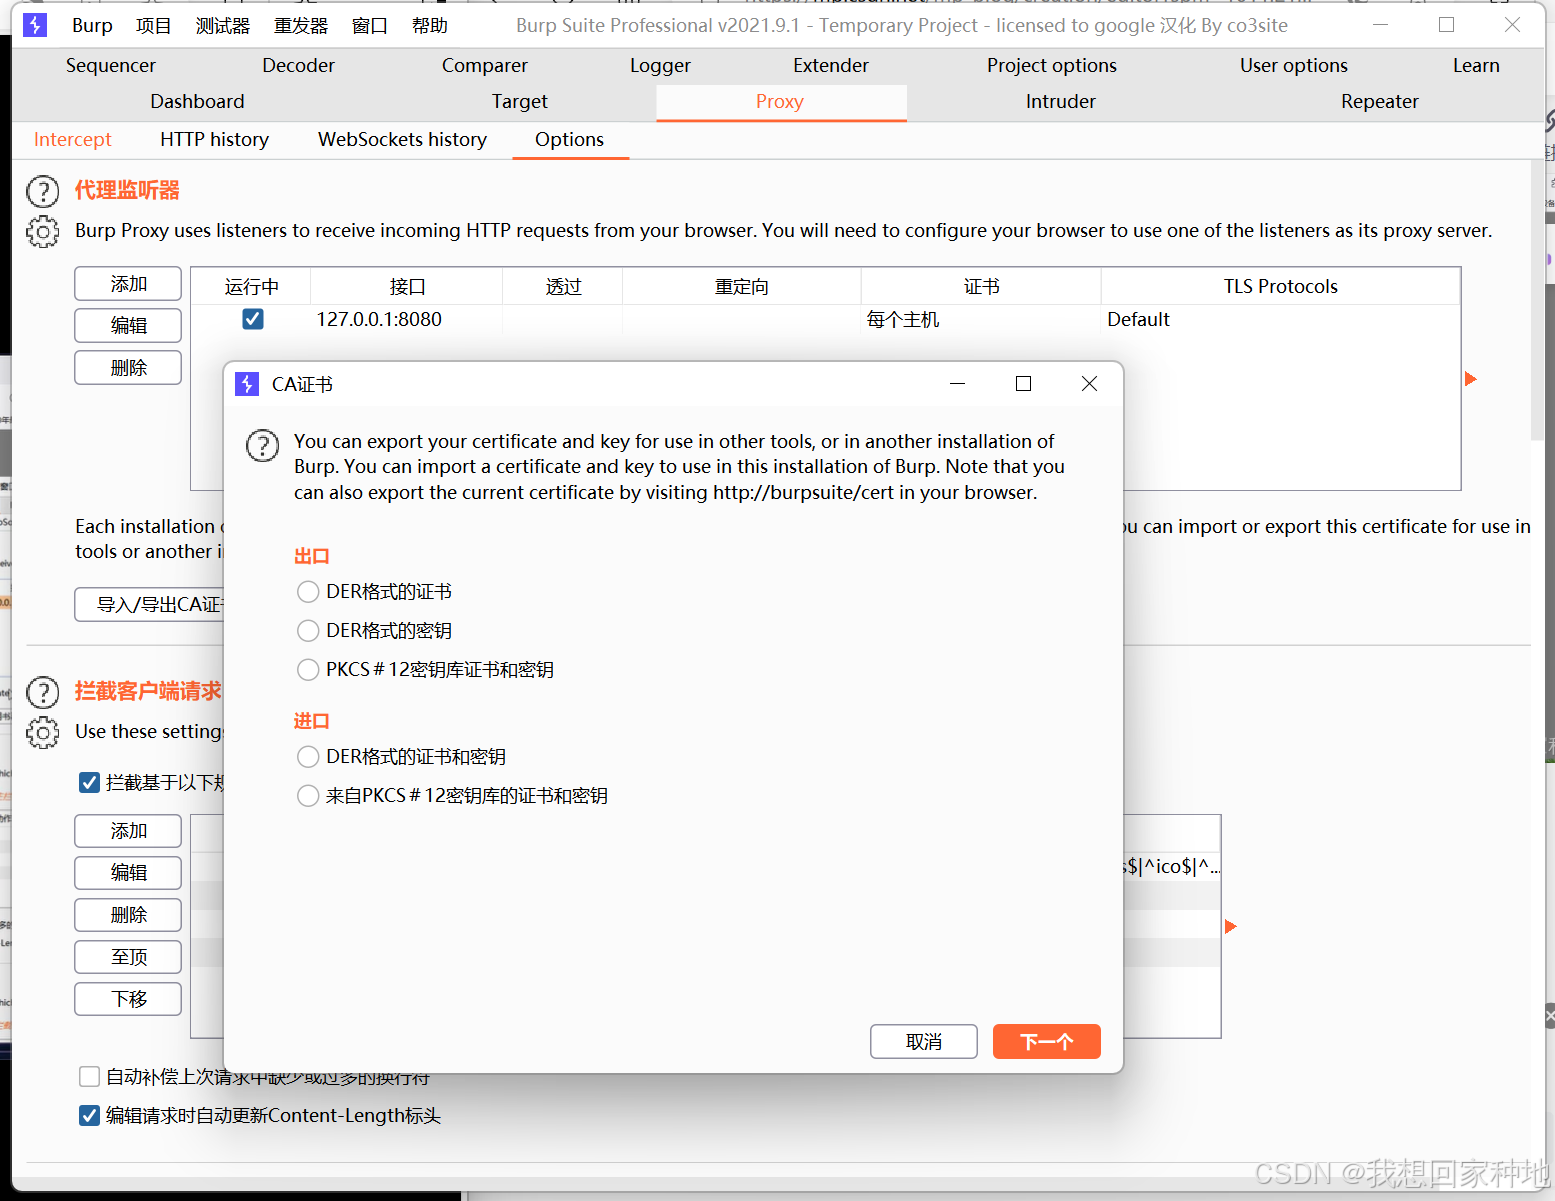Open the User options tab
The image size is (1555, 1201).
pos(1294,65)
